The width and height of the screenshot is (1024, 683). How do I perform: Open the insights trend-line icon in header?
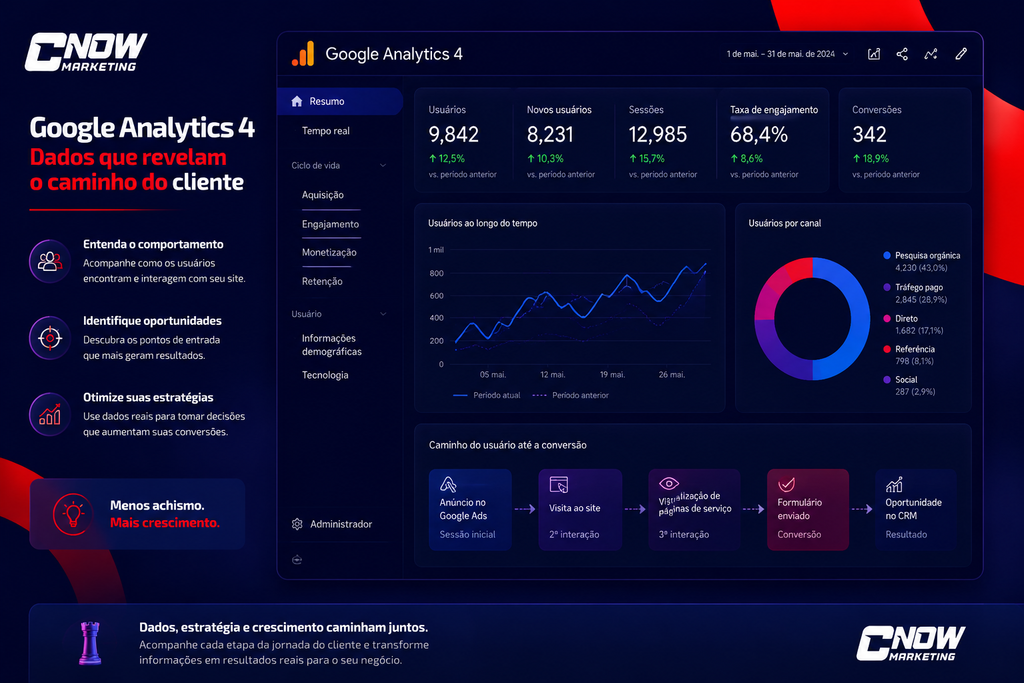coord(931,54)
